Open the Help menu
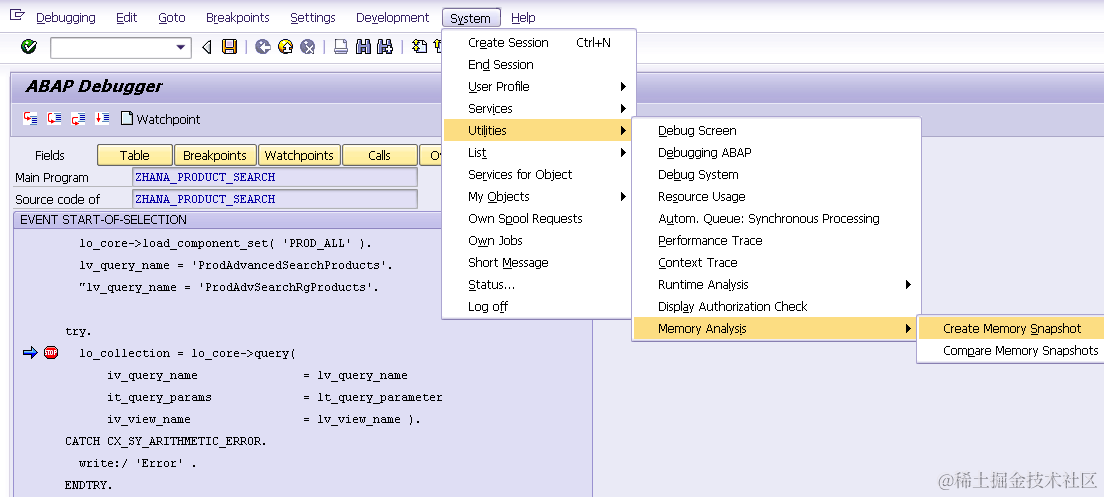Screen dimensions: 1104x497 pos(523,18)
